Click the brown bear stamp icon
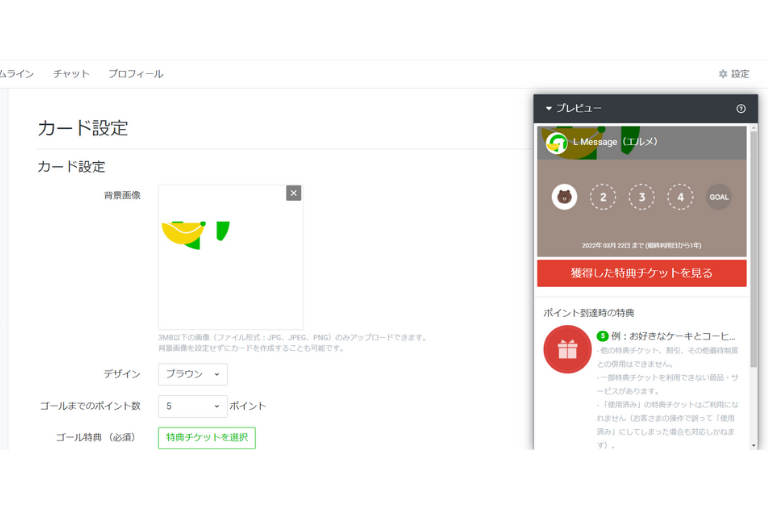 coord(564,197)
